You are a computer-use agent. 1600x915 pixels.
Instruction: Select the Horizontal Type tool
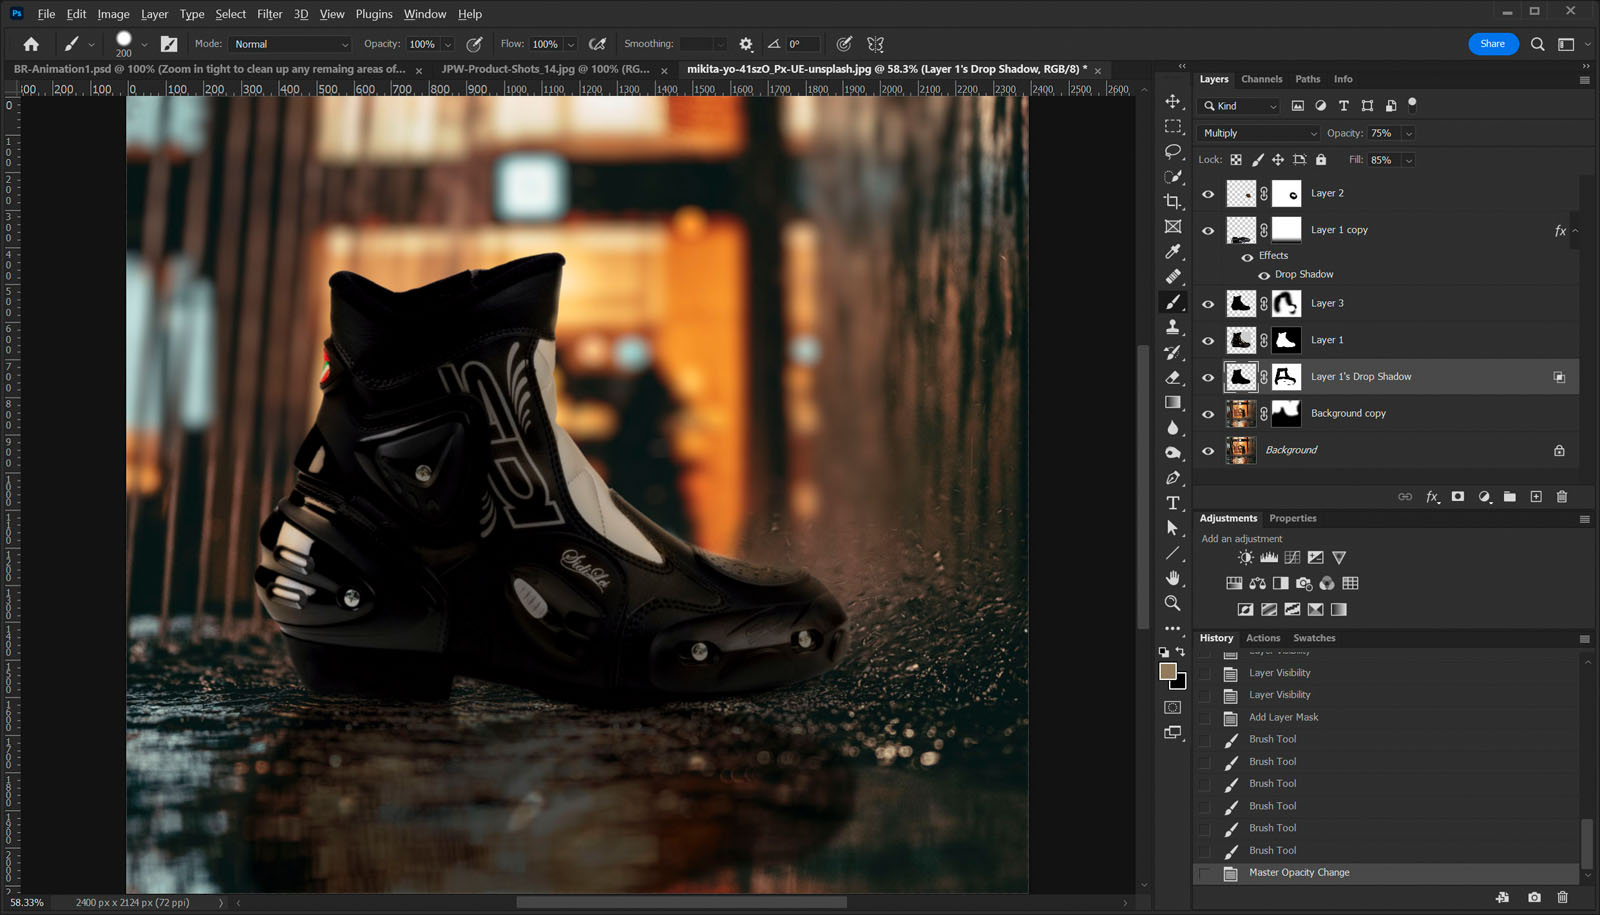coord(1173,503)
